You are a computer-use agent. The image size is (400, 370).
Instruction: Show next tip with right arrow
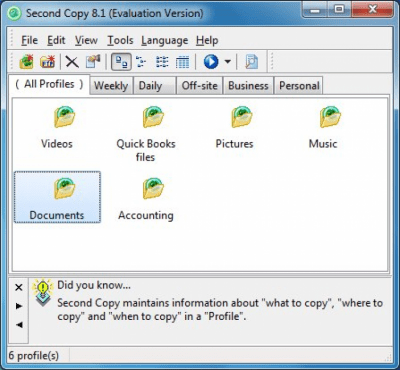tap(19, 306)
